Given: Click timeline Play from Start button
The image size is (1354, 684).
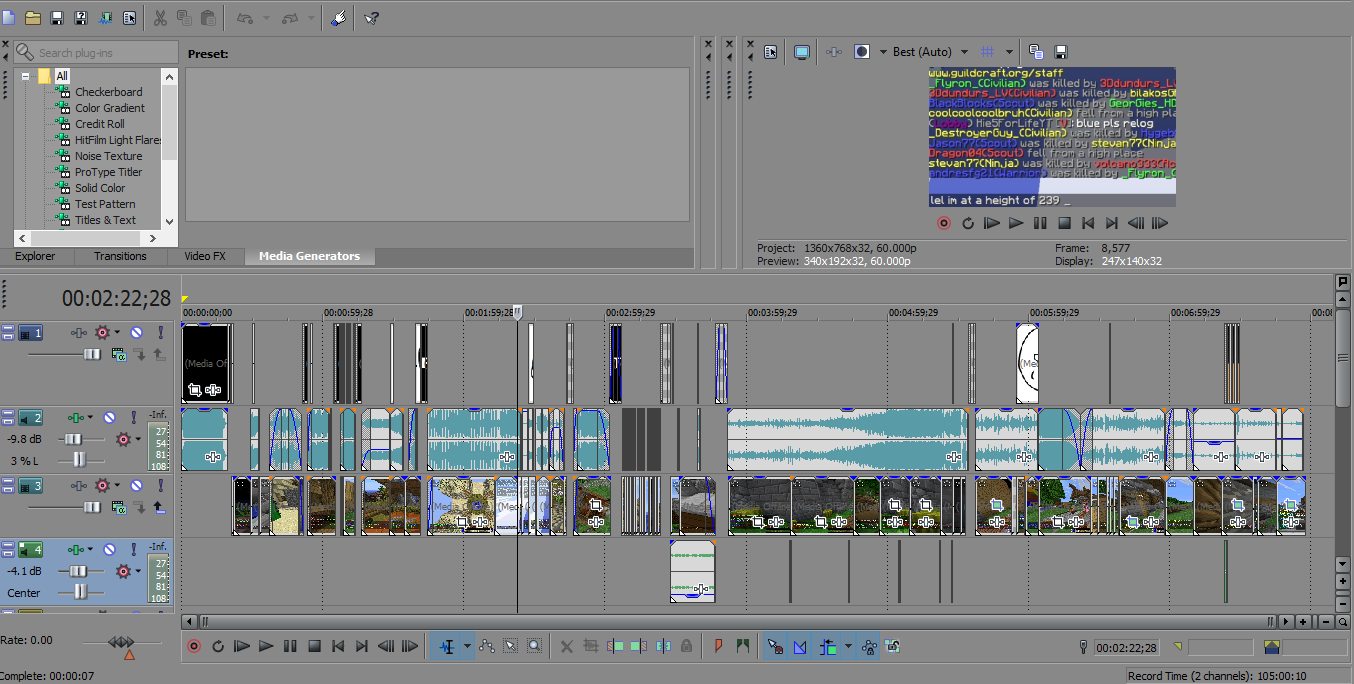Looking at the screenshot, I should [x=241, y=646].
